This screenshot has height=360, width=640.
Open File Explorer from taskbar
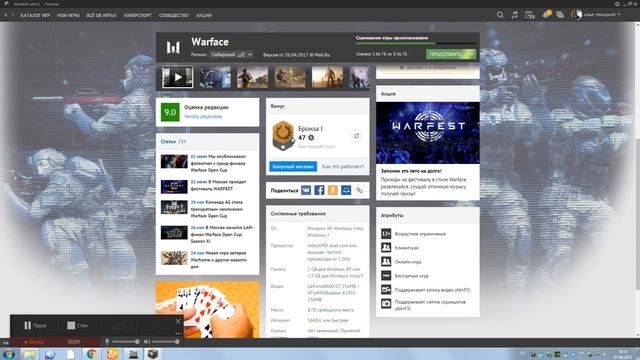click(x=29, y=354)
